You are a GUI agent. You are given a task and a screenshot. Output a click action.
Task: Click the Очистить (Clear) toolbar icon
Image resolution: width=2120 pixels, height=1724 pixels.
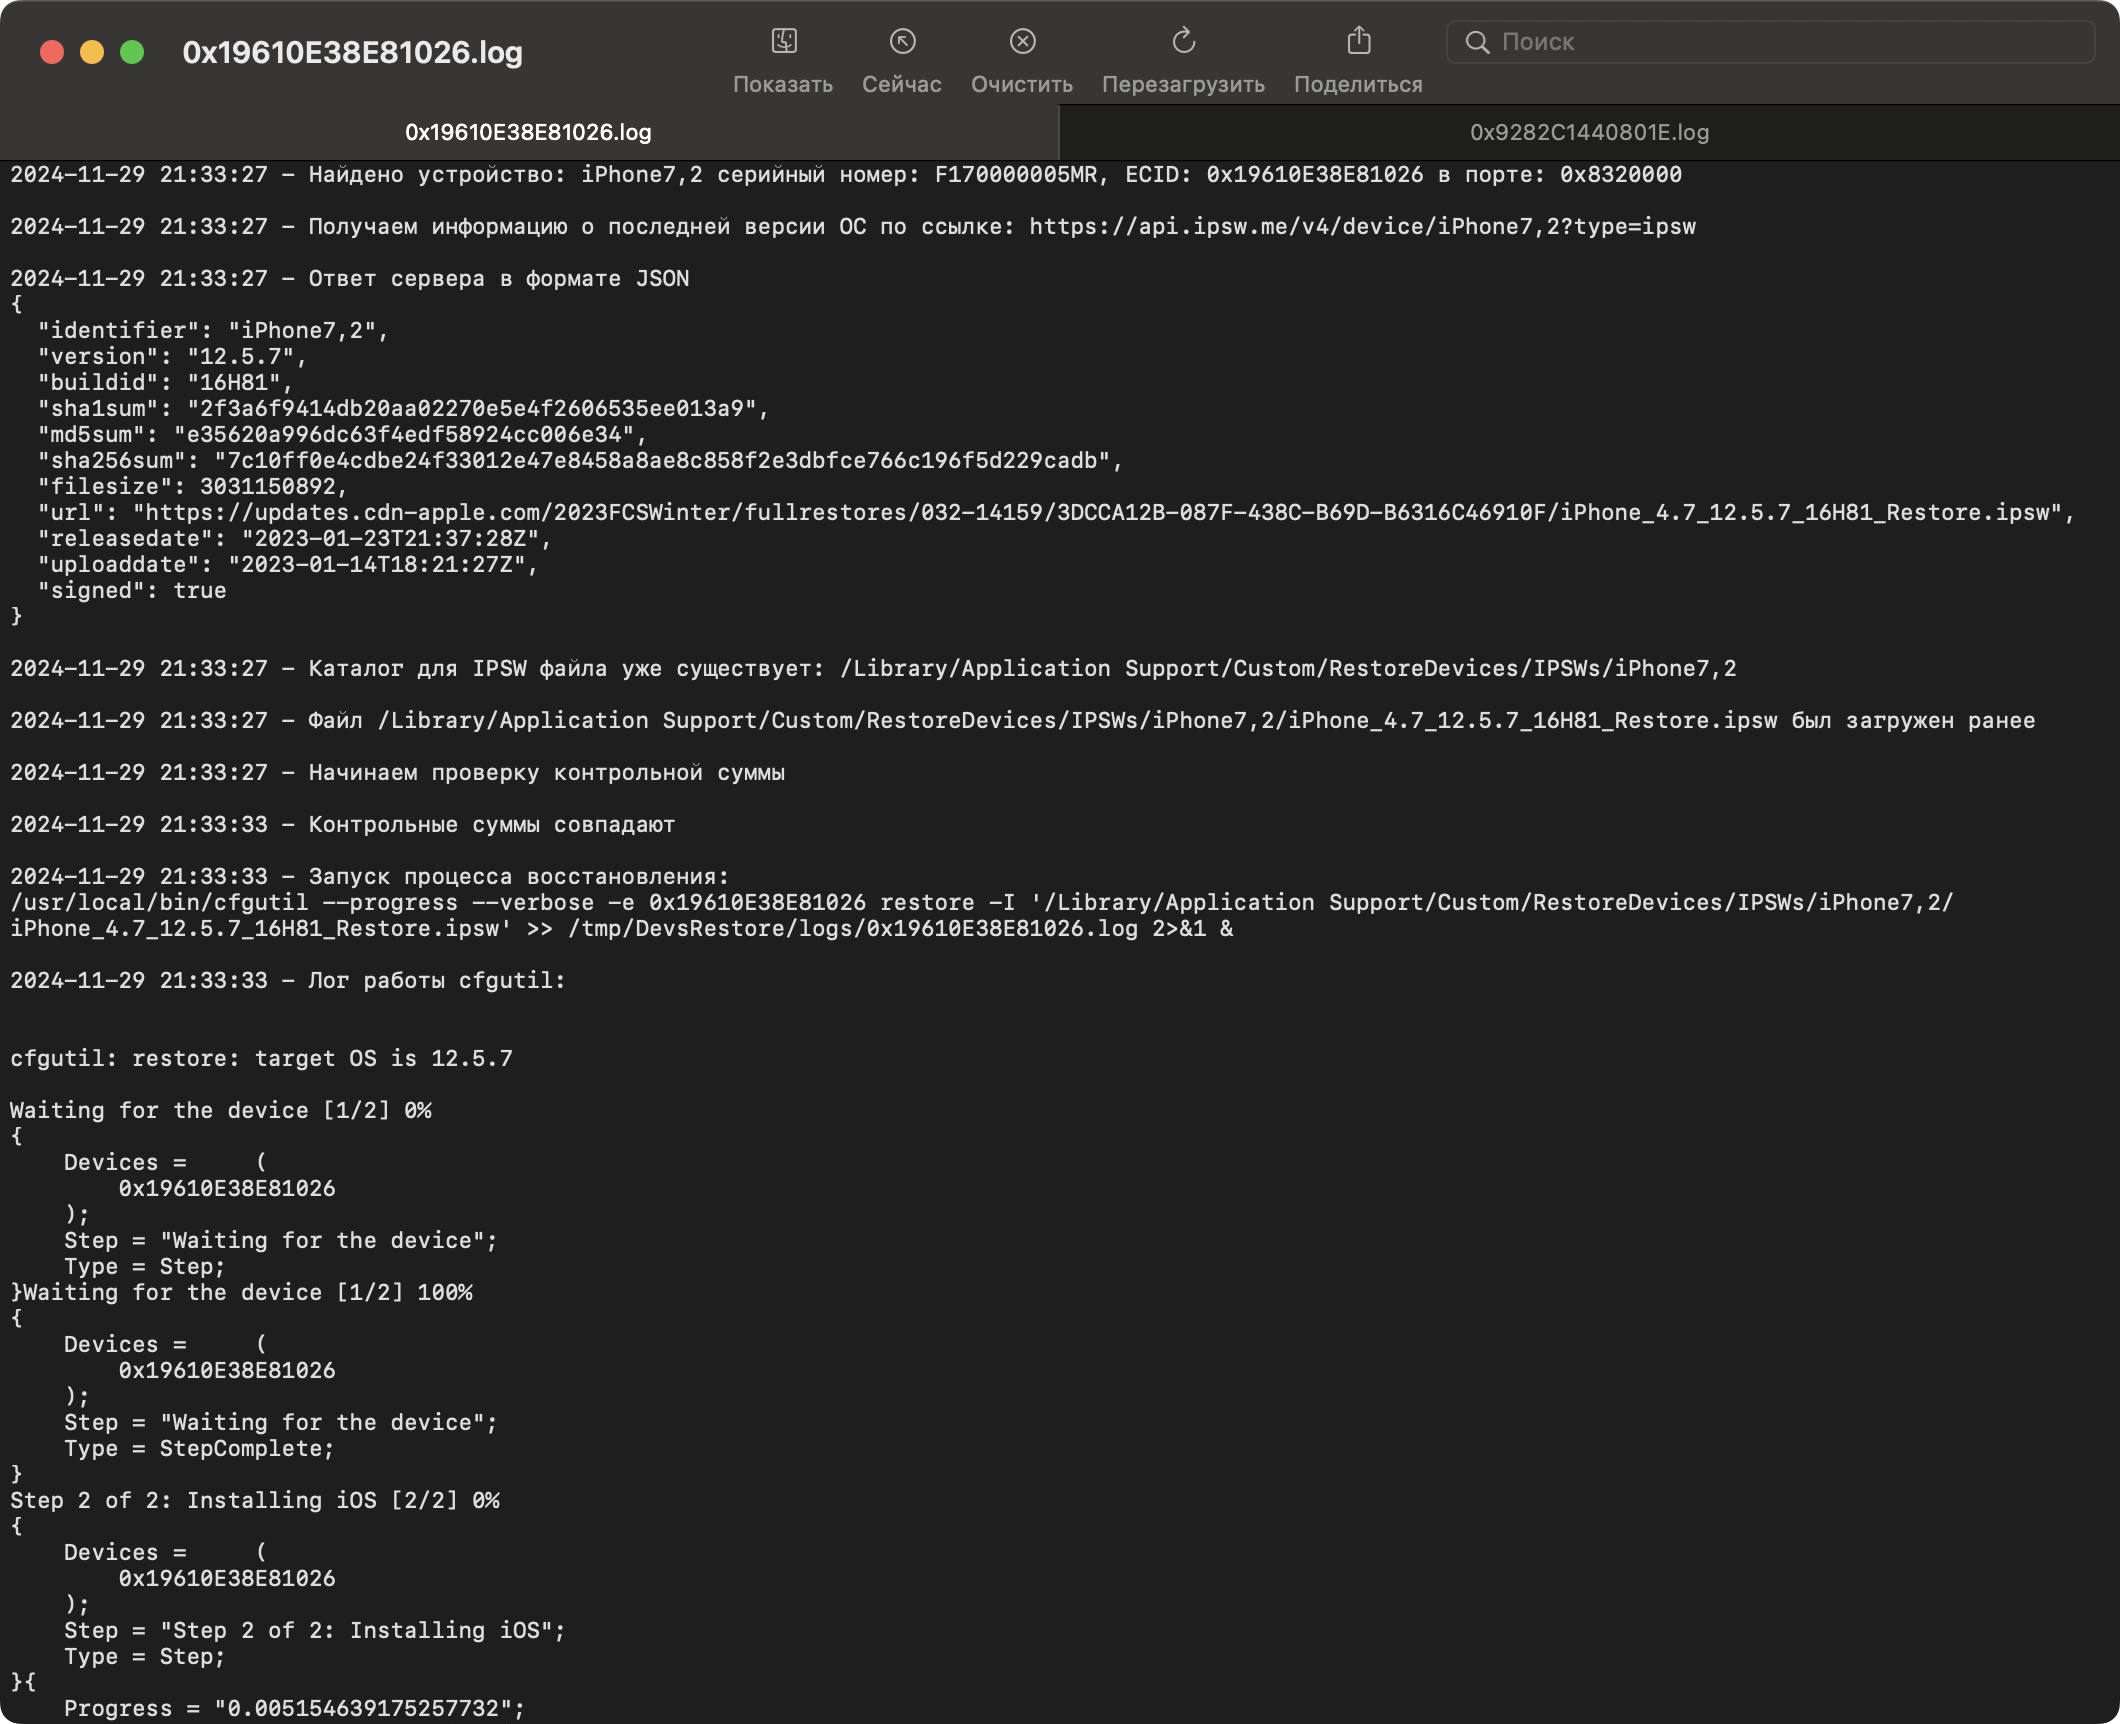[1022, 41]
